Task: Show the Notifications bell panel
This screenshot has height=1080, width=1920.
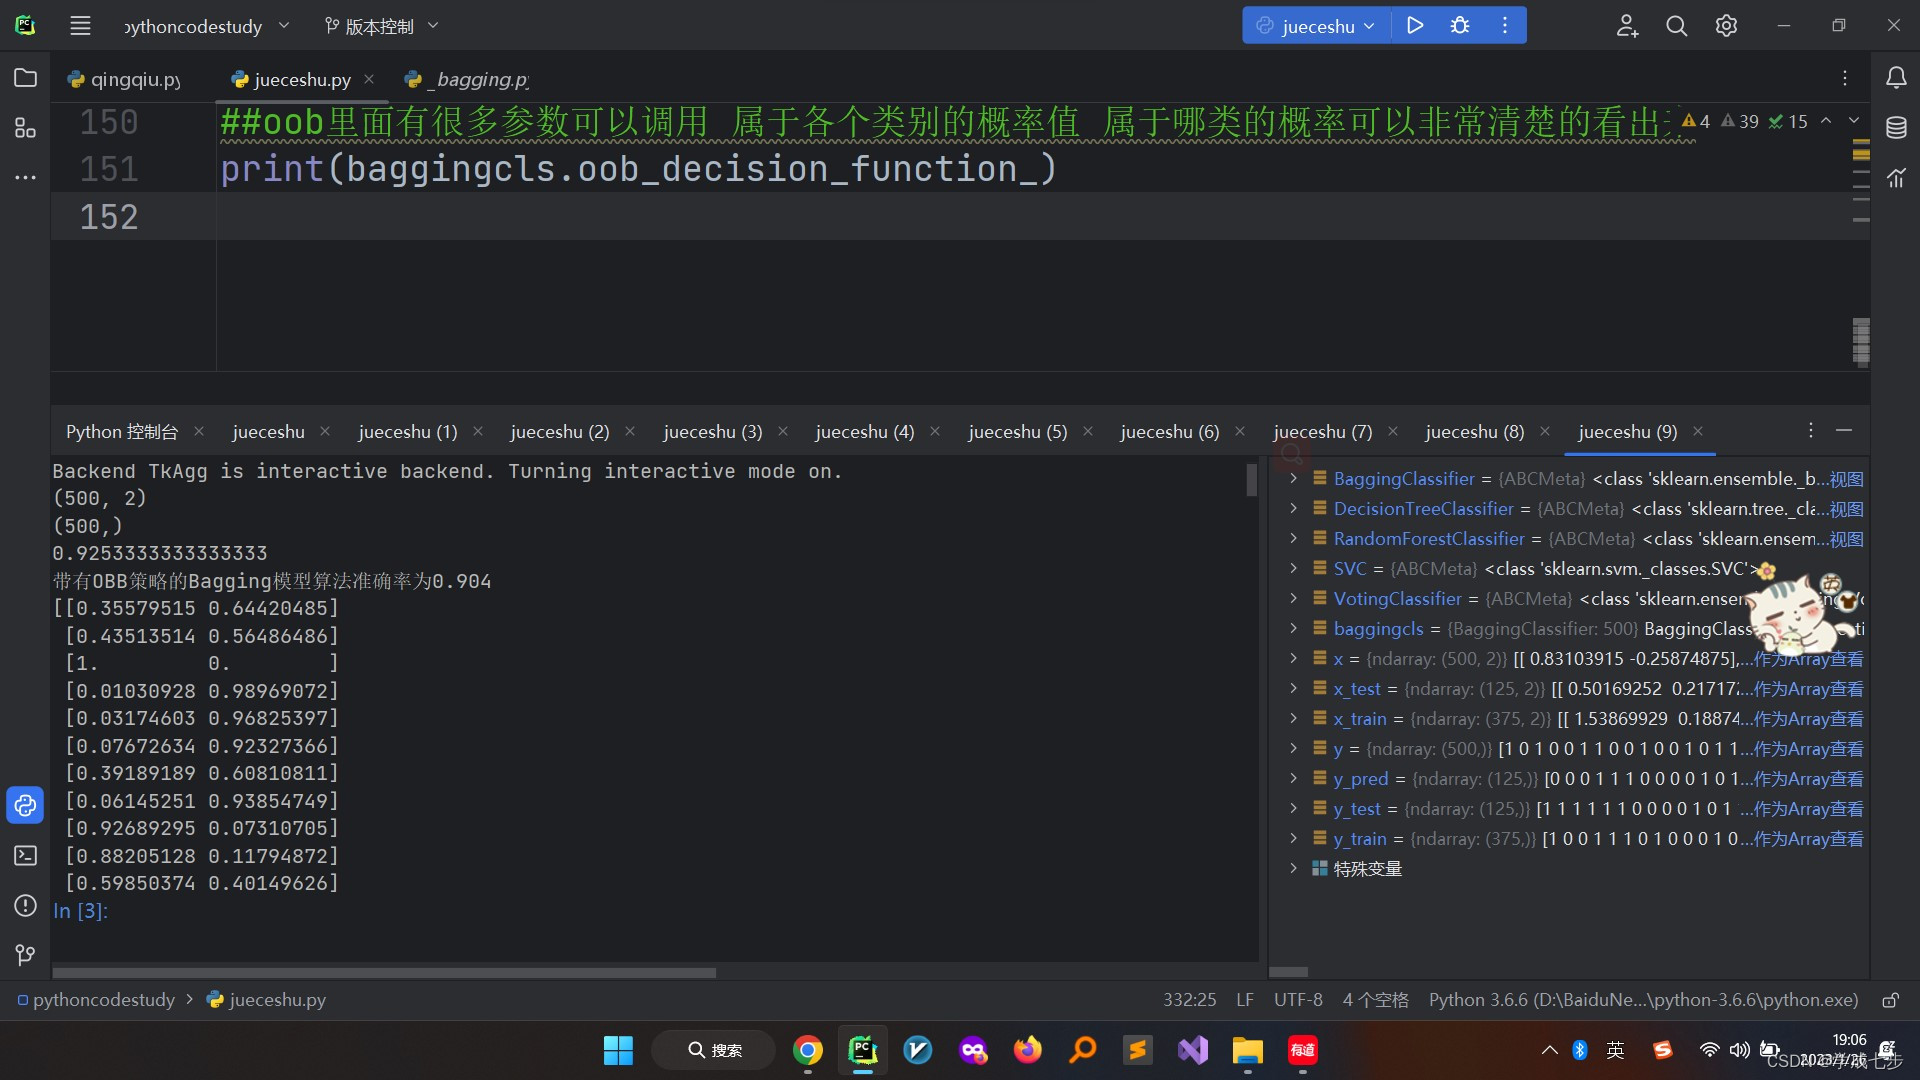Action: point(1896,78)
